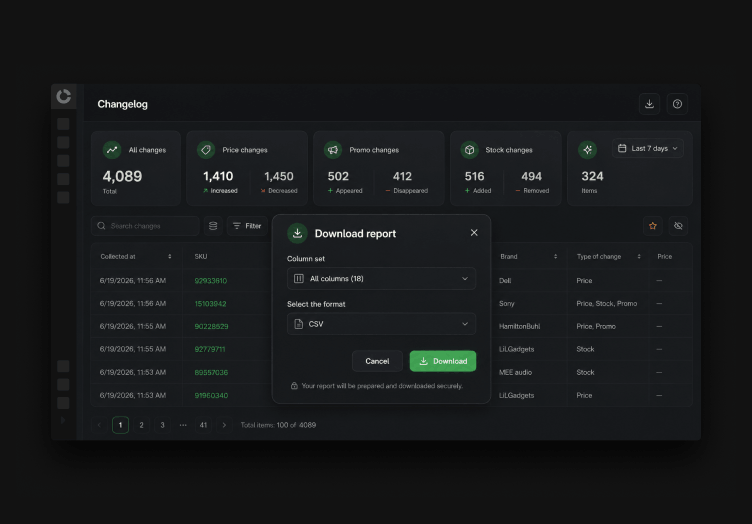Go to page 41
This screenshot has height=524, width=752.
[x=203, y=425]
